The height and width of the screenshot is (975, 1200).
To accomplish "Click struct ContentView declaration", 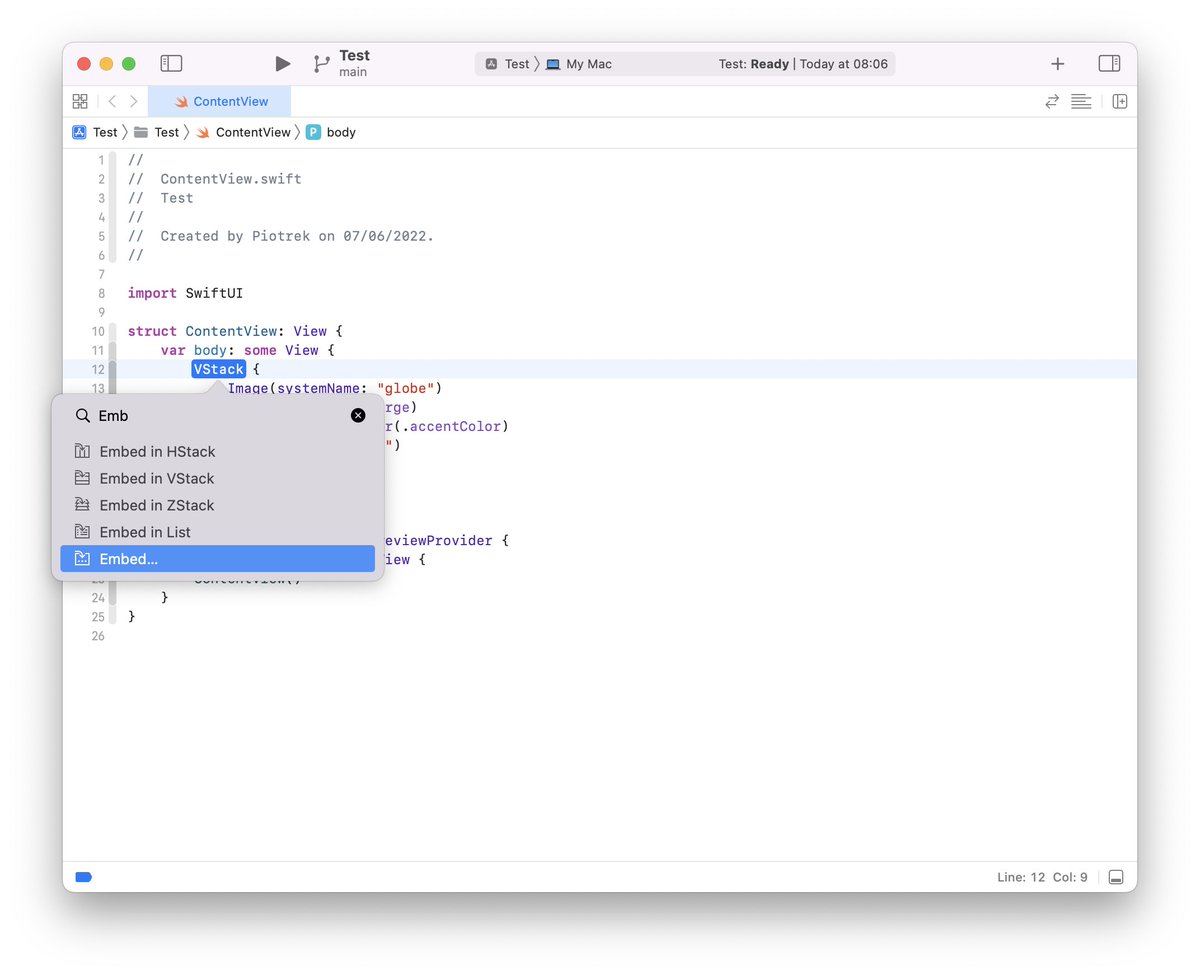I will pos(235,331).
